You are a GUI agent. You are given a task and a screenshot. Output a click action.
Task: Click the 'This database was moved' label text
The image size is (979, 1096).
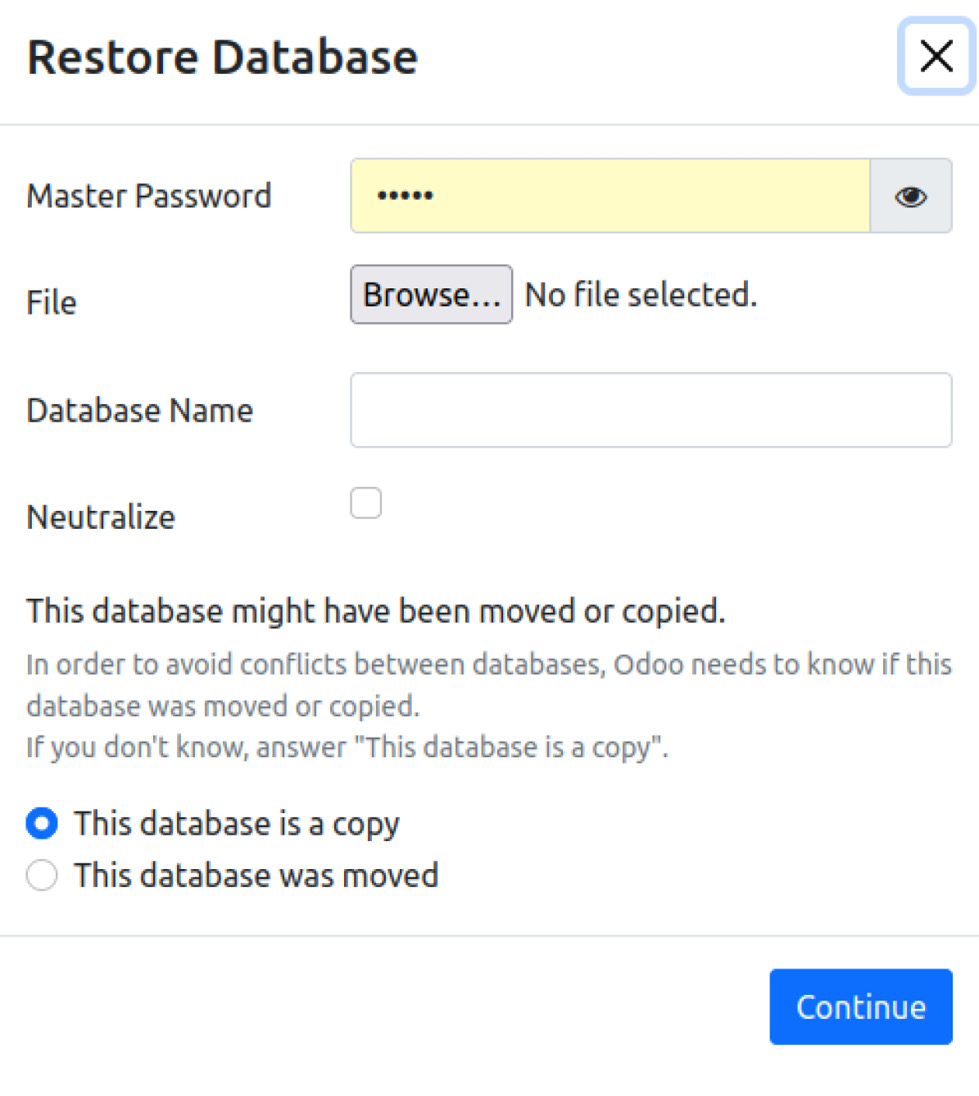coord(256,875)
